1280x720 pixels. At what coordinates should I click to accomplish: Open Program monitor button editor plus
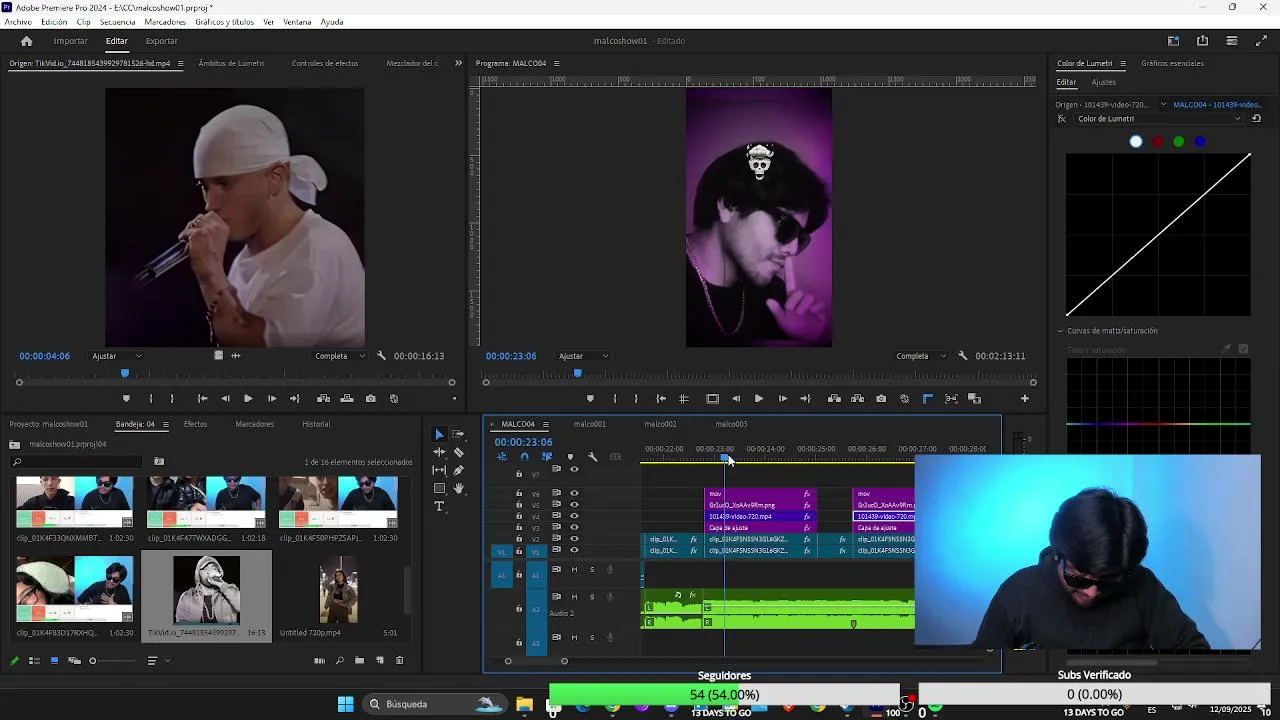[1024, 399]
